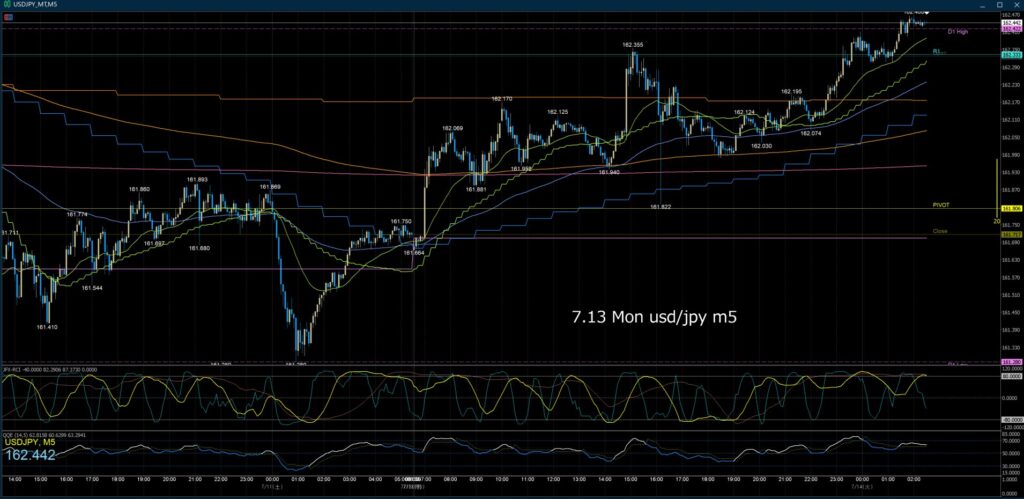Click the 162.355 swing high label
1024x499 pixels.
632,45
